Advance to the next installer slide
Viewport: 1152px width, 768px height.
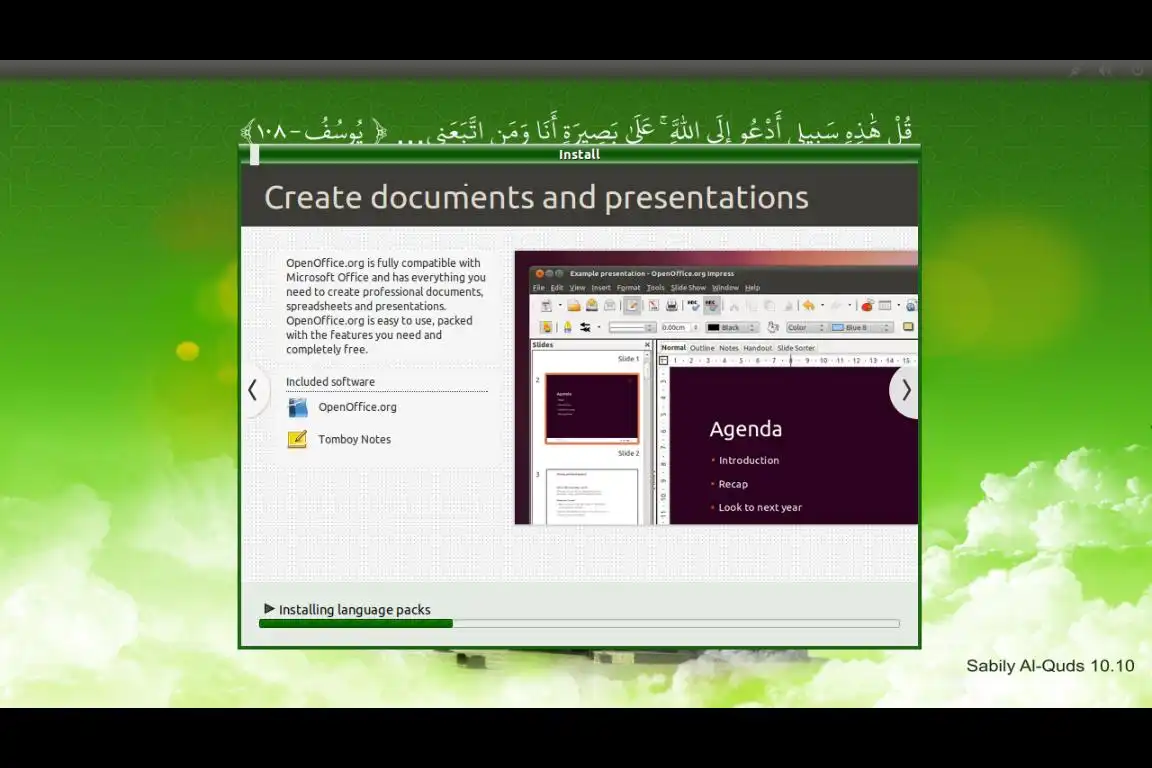click(906, 390)
